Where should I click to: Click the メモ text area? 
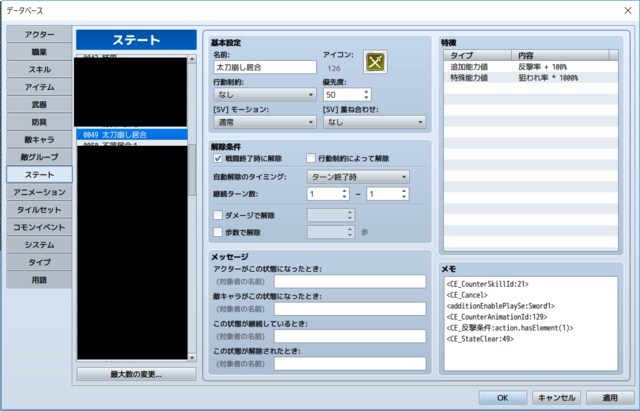pos(531,324)
